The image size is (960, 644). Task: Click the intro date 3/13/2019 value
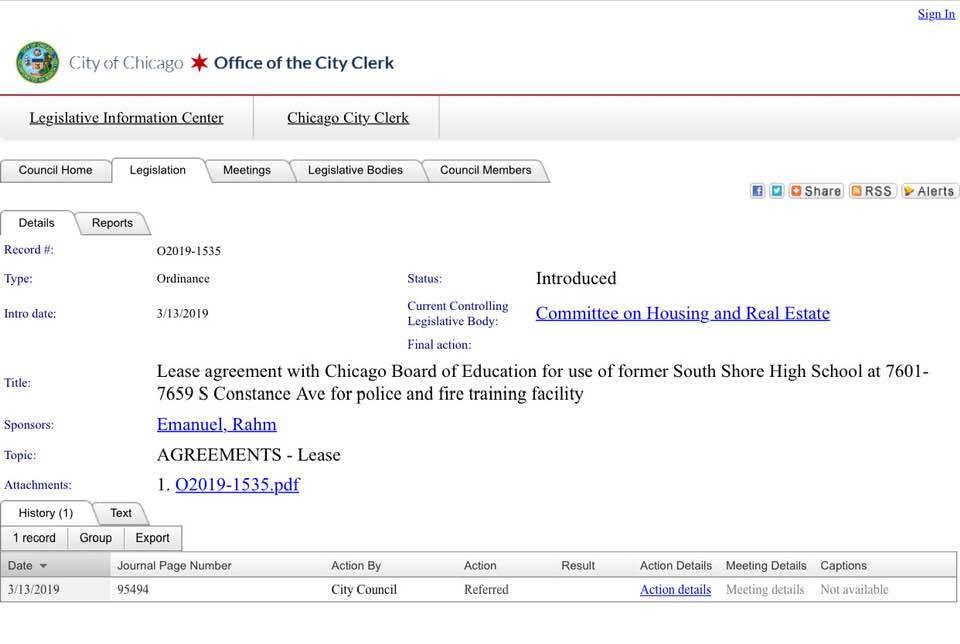(182, 313)
